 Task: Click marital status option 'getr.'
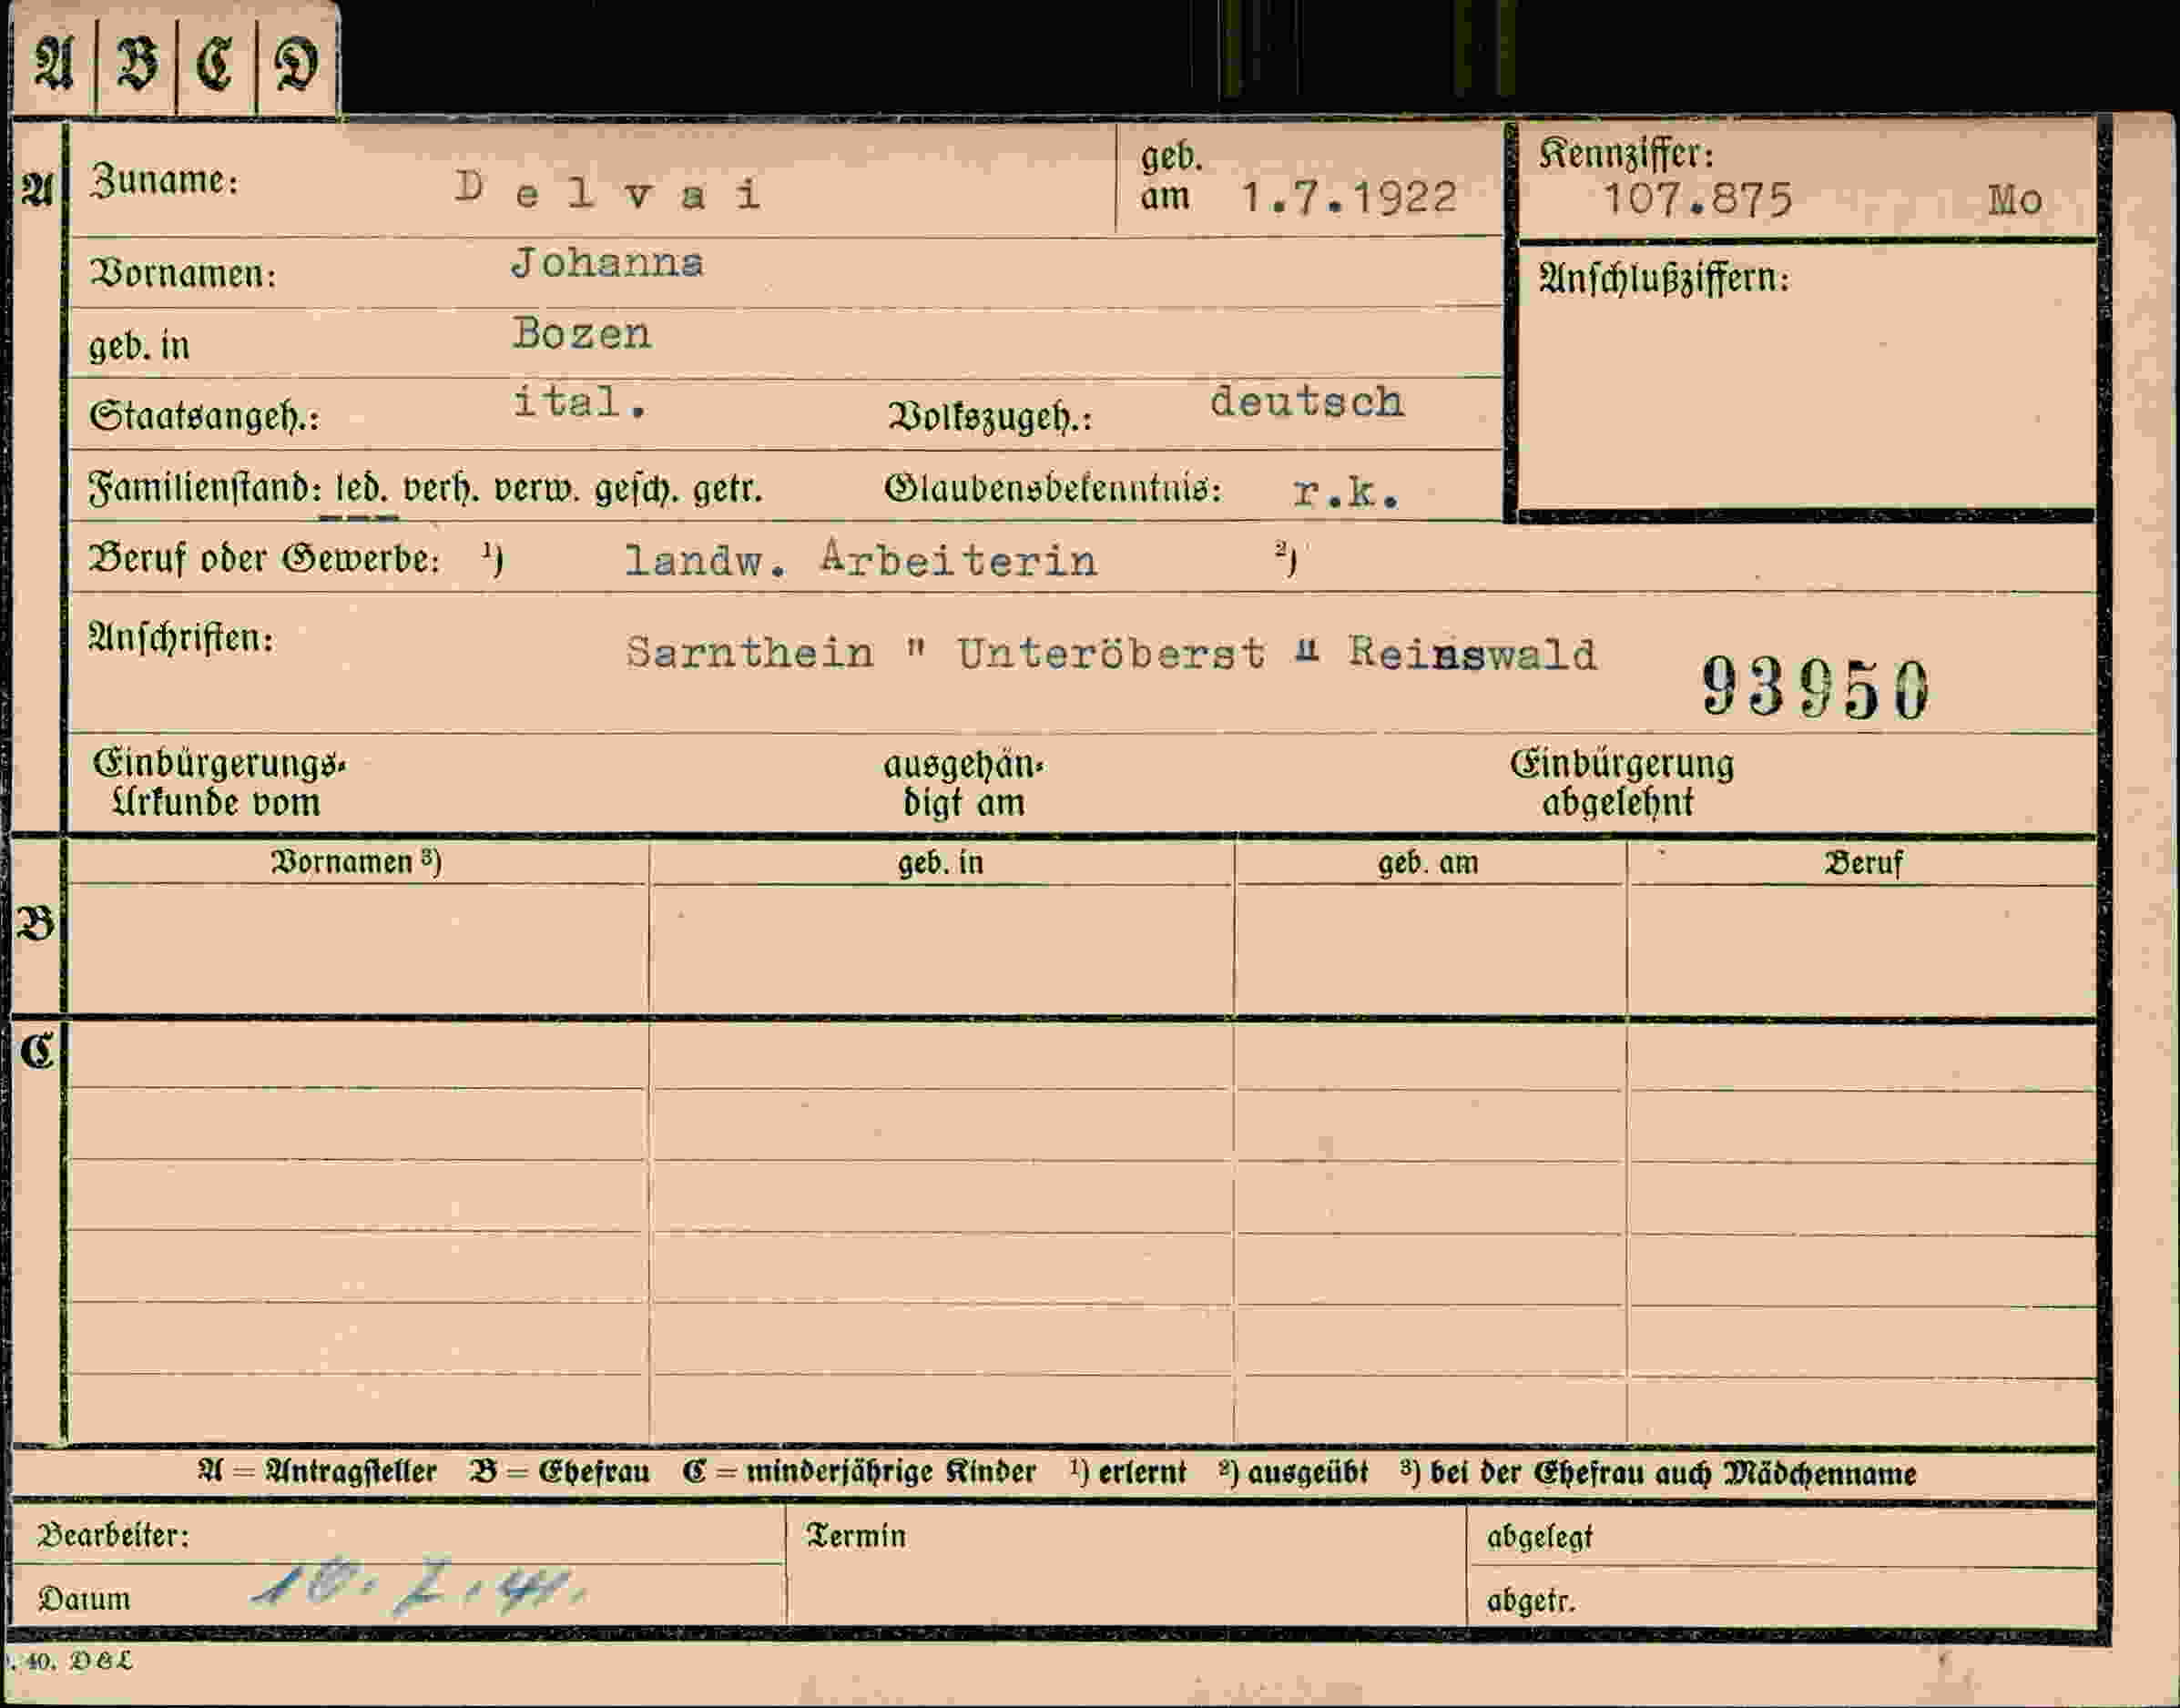click(728, 490)
